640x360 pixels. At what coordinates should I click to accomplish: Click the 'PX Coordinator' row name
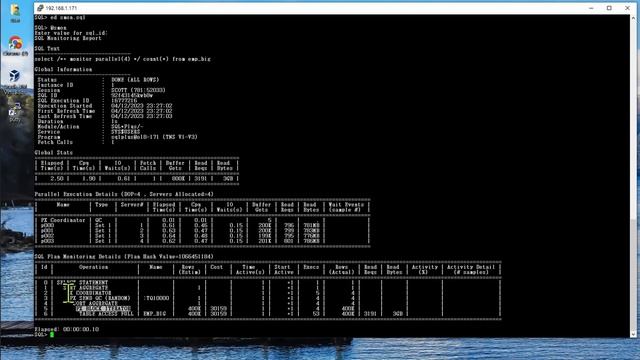coord(63,220)
